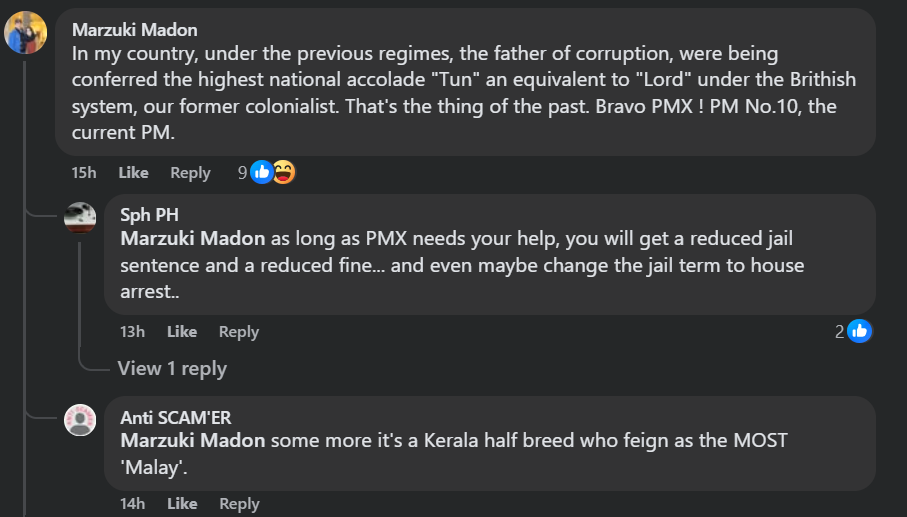The height and width of the screenshot is (517, 907).
Task: Click Marzuki Madon mention in Sph PH's reply
Action: point(192,239)
